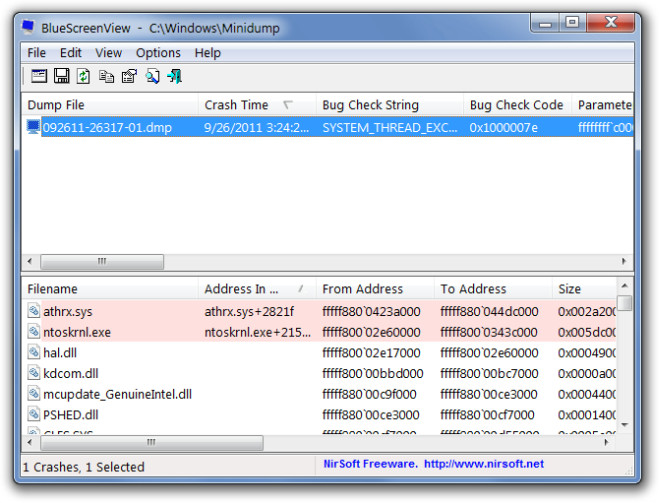Click the athrx.sys file icon

tap(34, 311)
